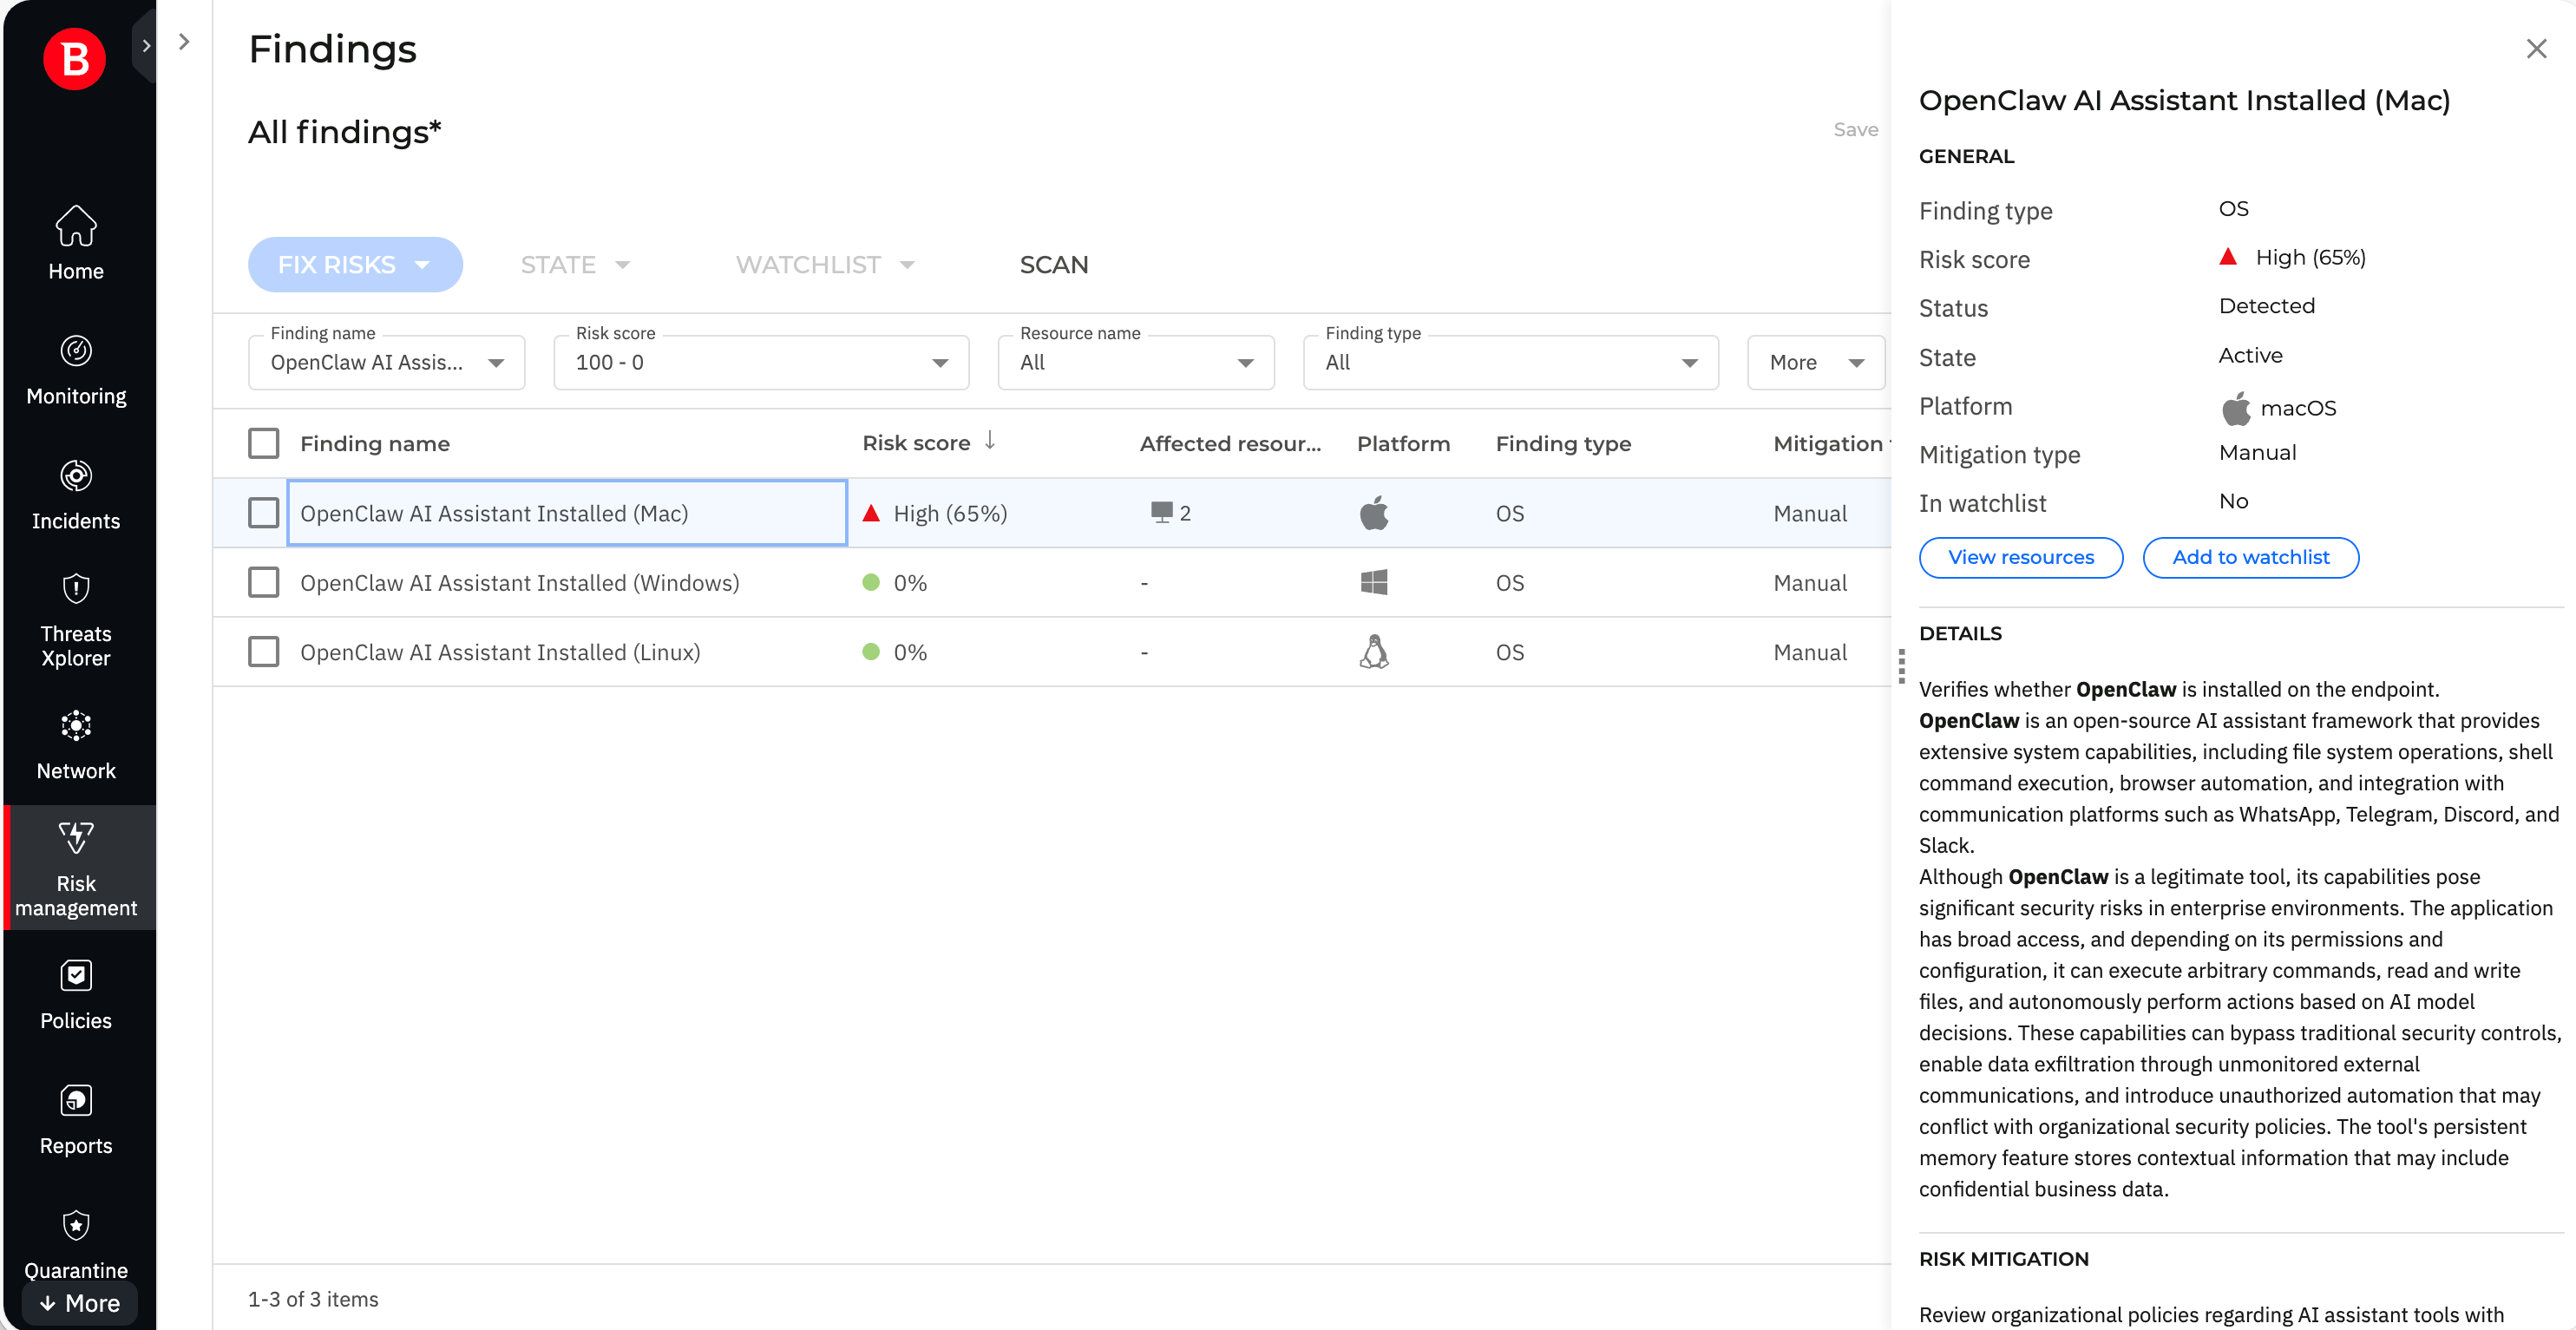Switch to the SCAN tab
The image size is (2576, 1330).
point(1053,264)
